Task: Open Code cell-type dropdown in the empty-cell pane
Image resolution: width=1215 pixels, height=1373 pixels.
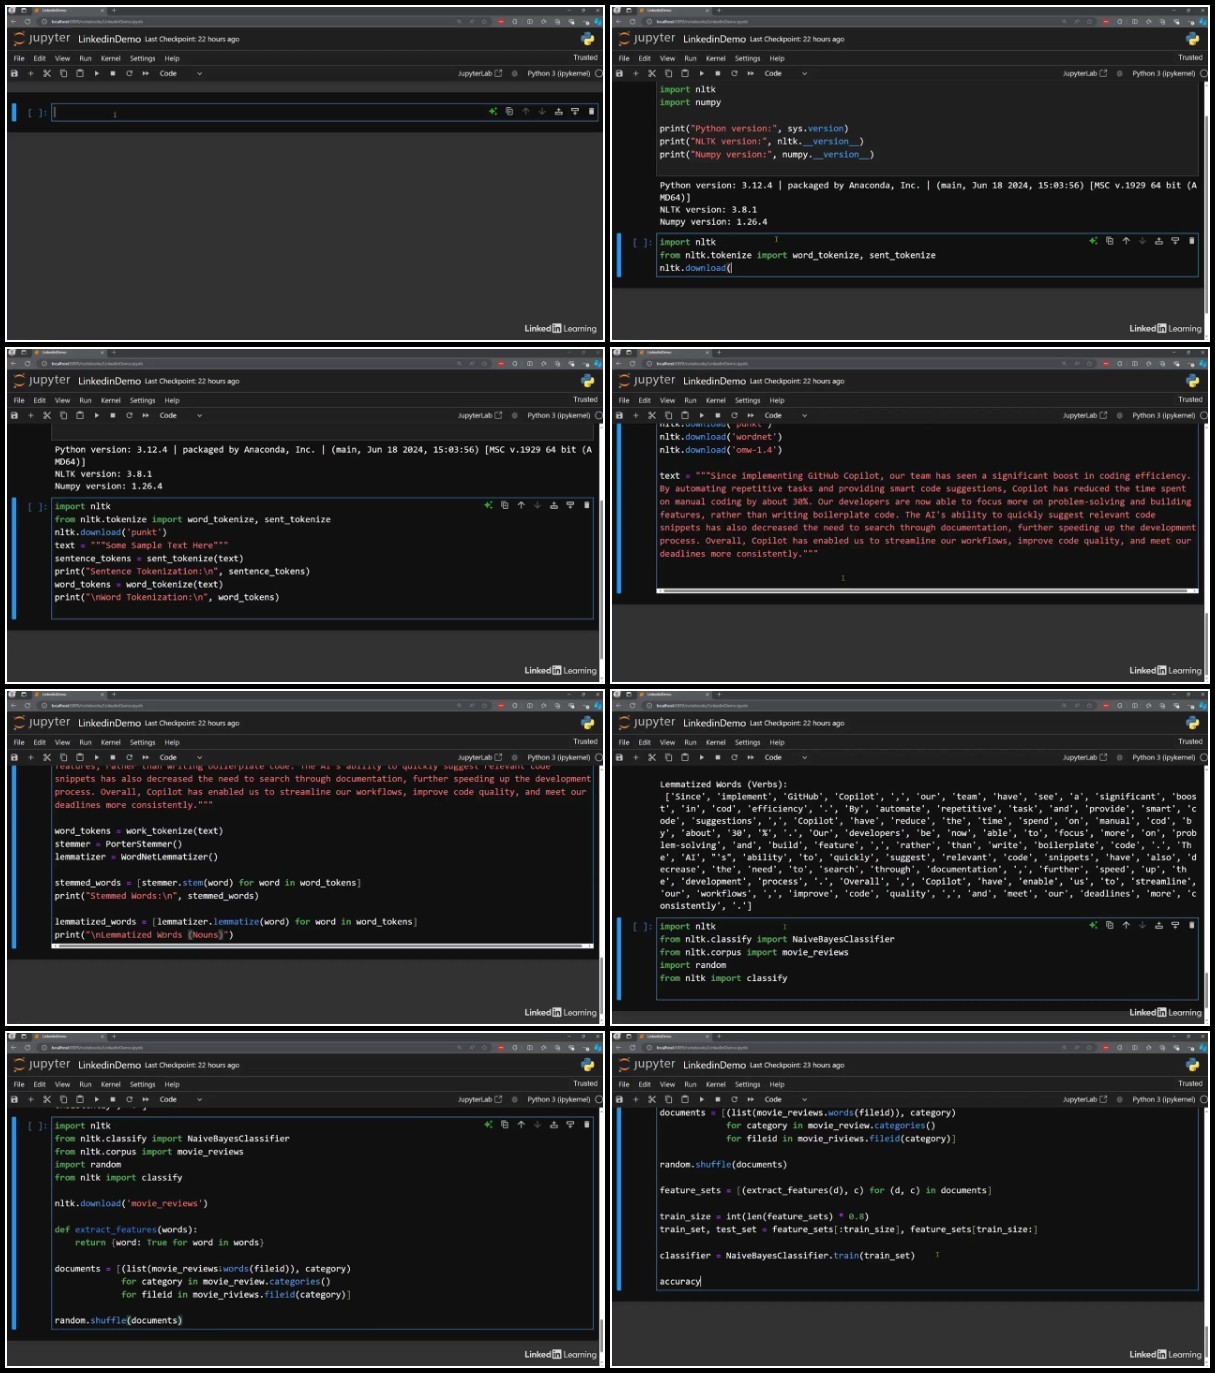Action: 181,73
